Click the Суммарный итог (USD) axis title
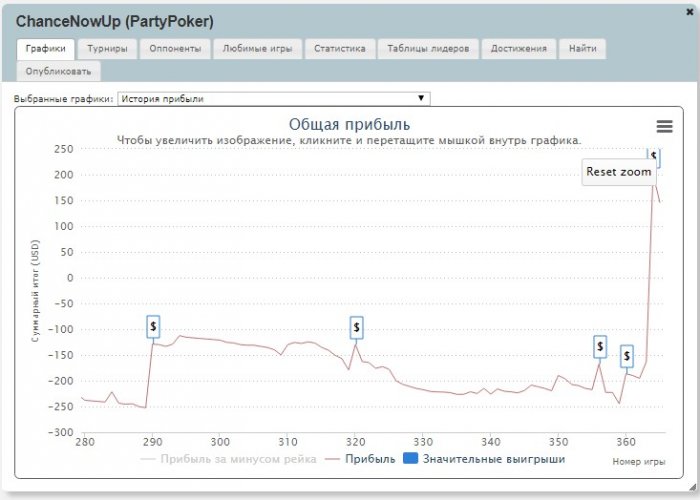 [x=35, y=291]
